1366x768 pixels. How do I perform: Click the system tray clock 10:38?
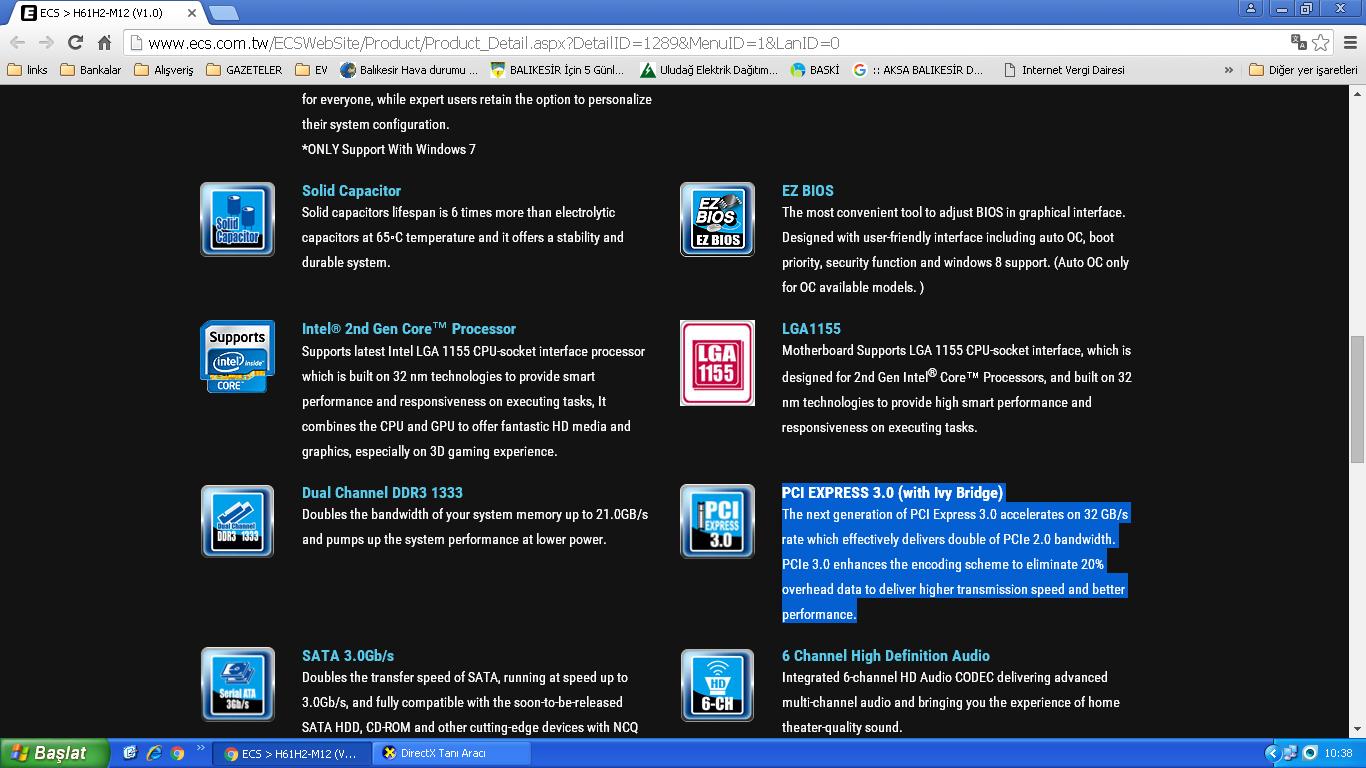click(x=1338, y=753)
